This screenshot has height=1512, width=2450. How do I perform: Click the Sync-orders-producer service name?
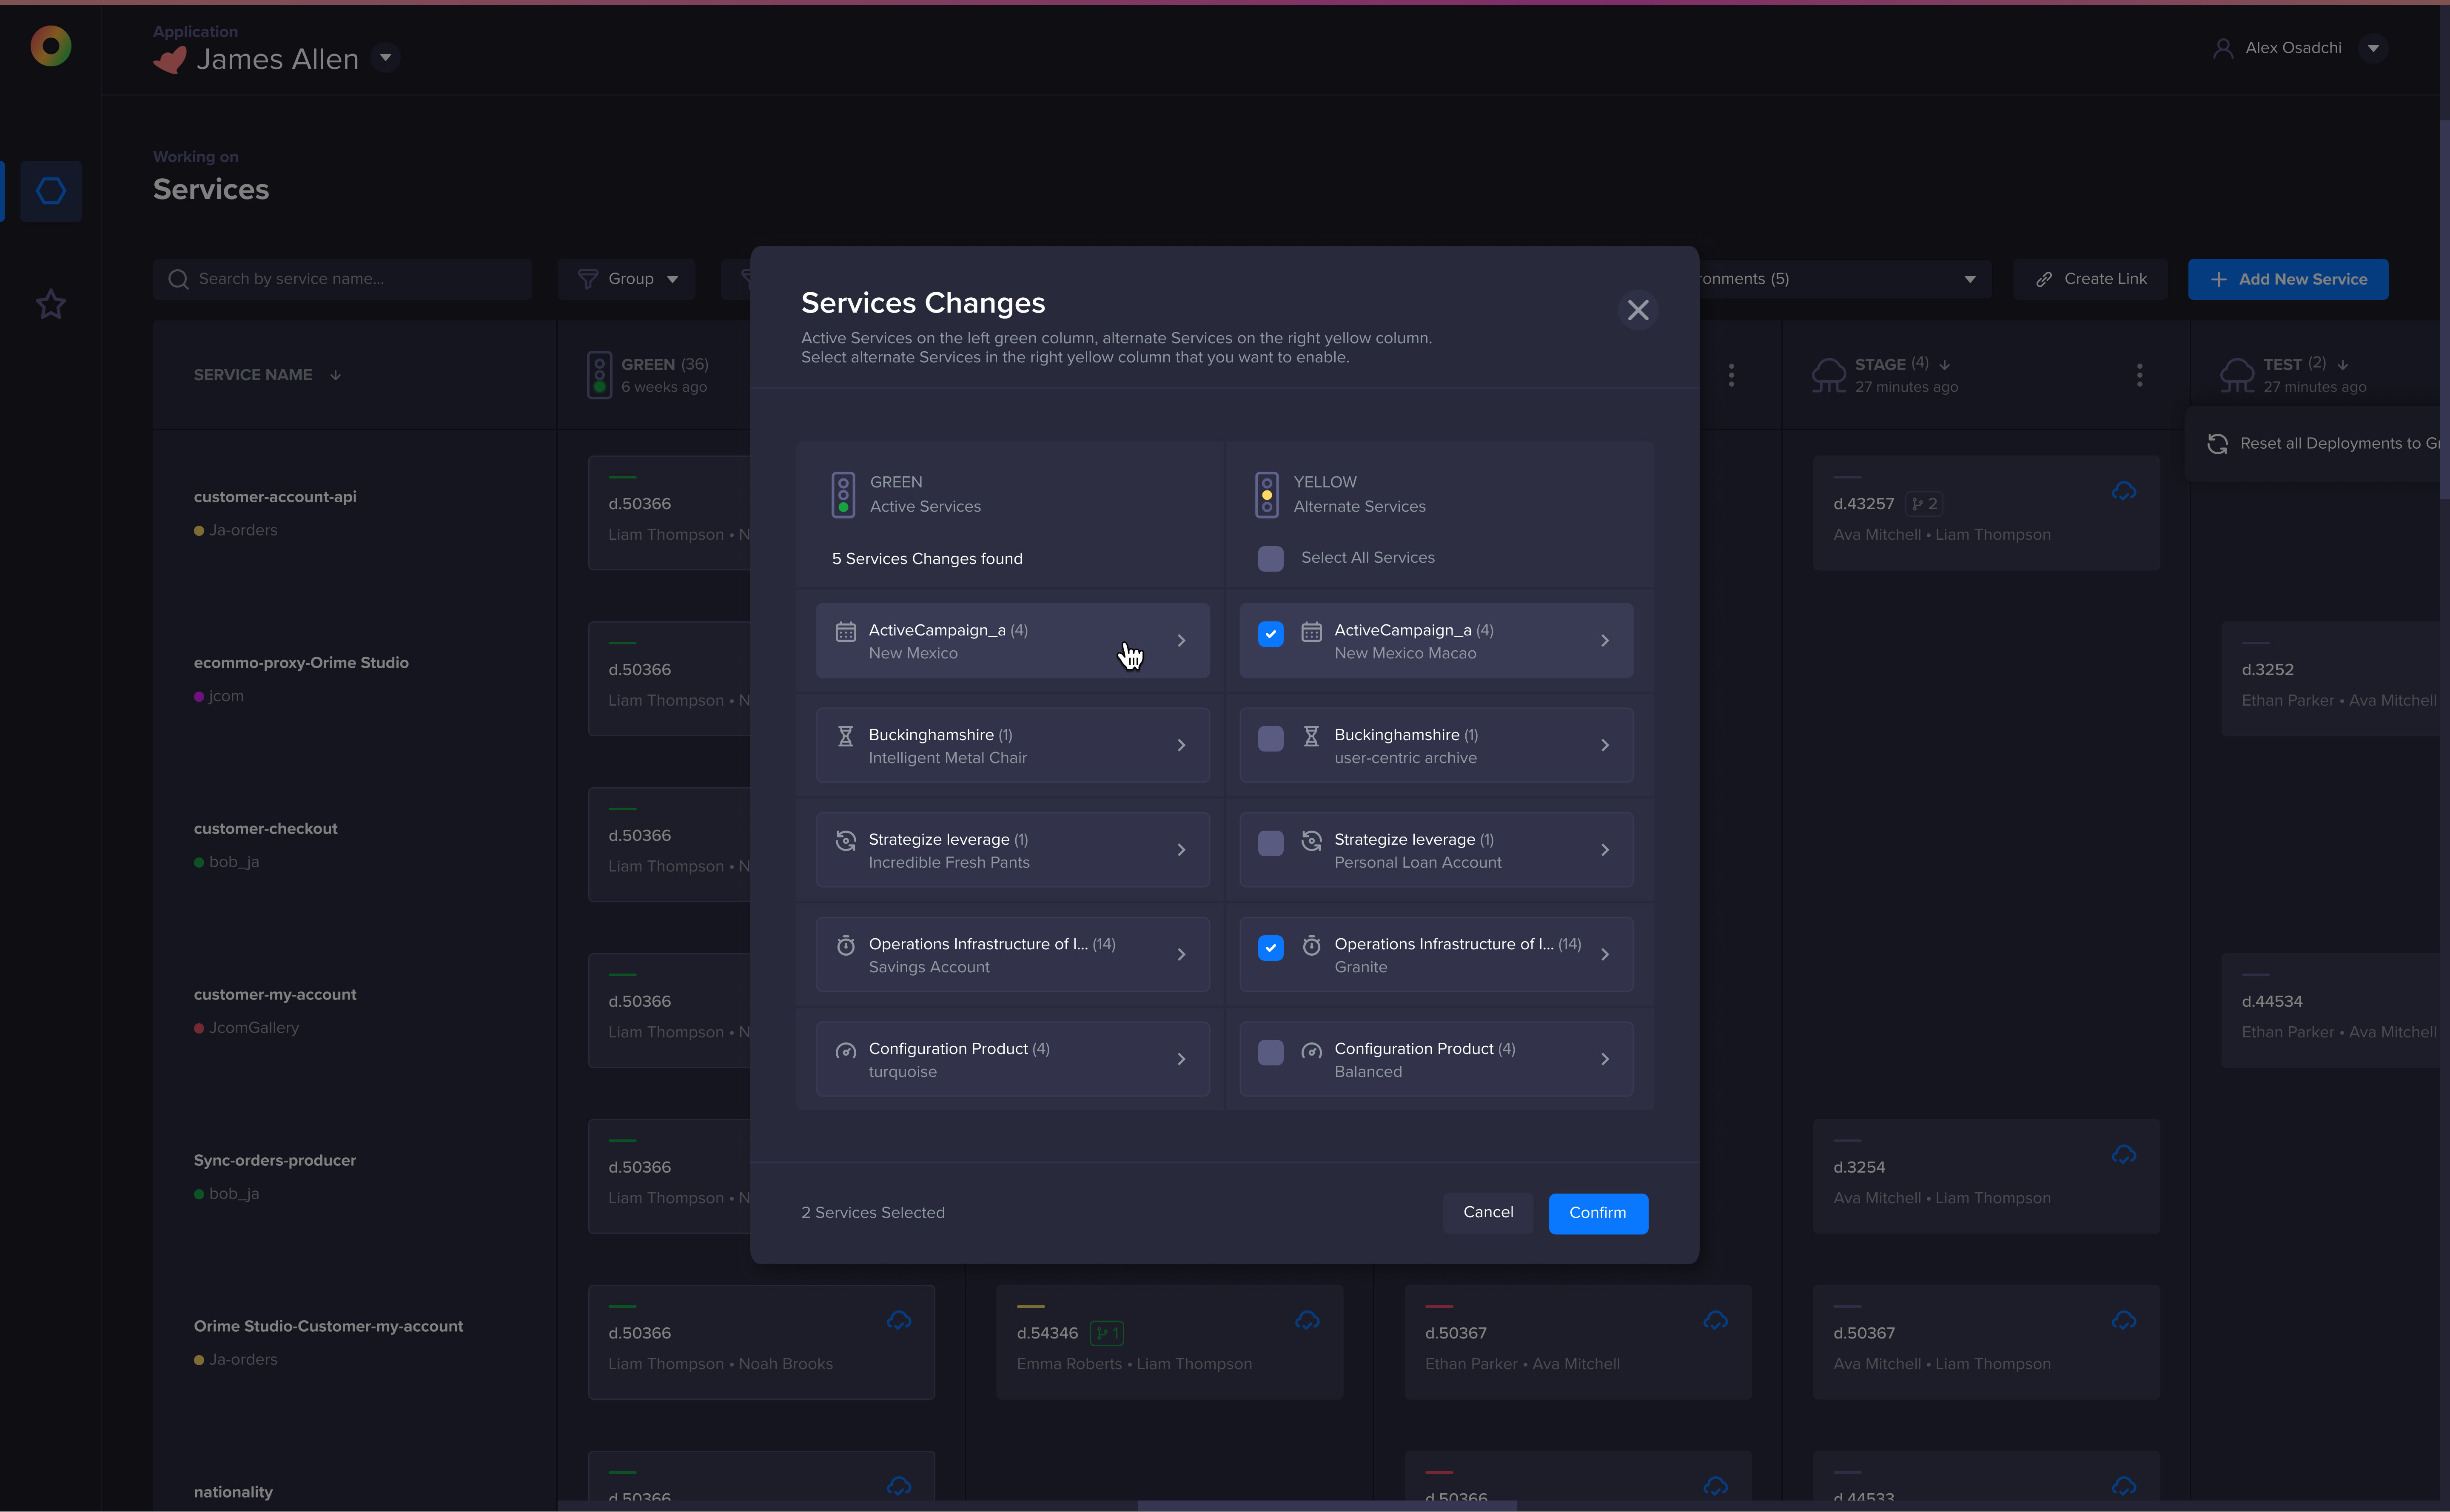(x=275, y=1161)
